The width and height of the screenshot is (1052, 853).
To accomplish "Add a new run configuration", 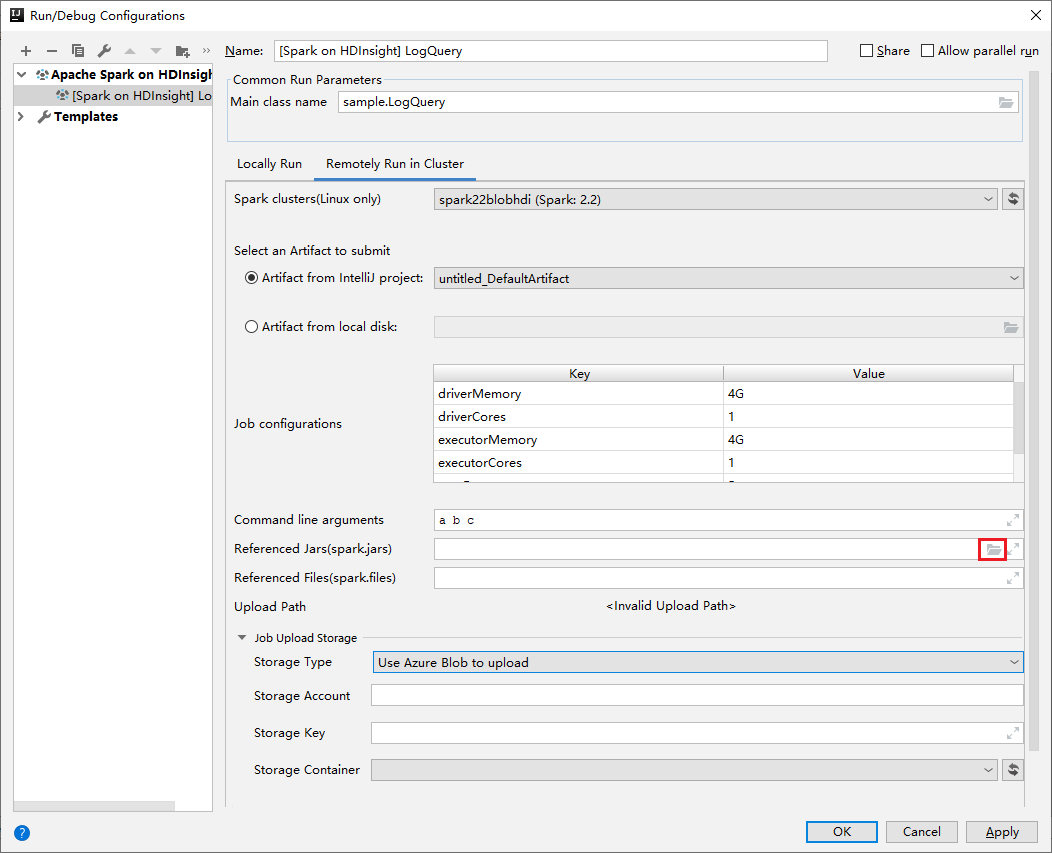I will tap(26, 50).
